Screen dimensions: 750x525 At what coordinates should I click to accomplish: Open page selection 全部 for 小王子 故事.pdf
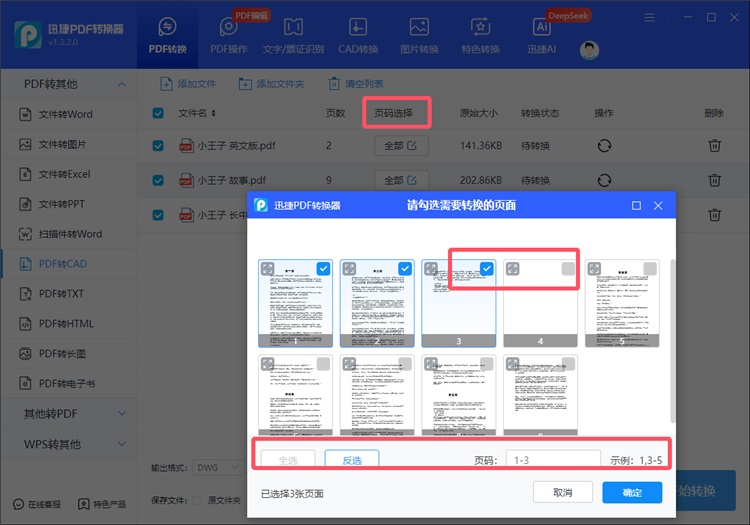[x=401, y=180]
